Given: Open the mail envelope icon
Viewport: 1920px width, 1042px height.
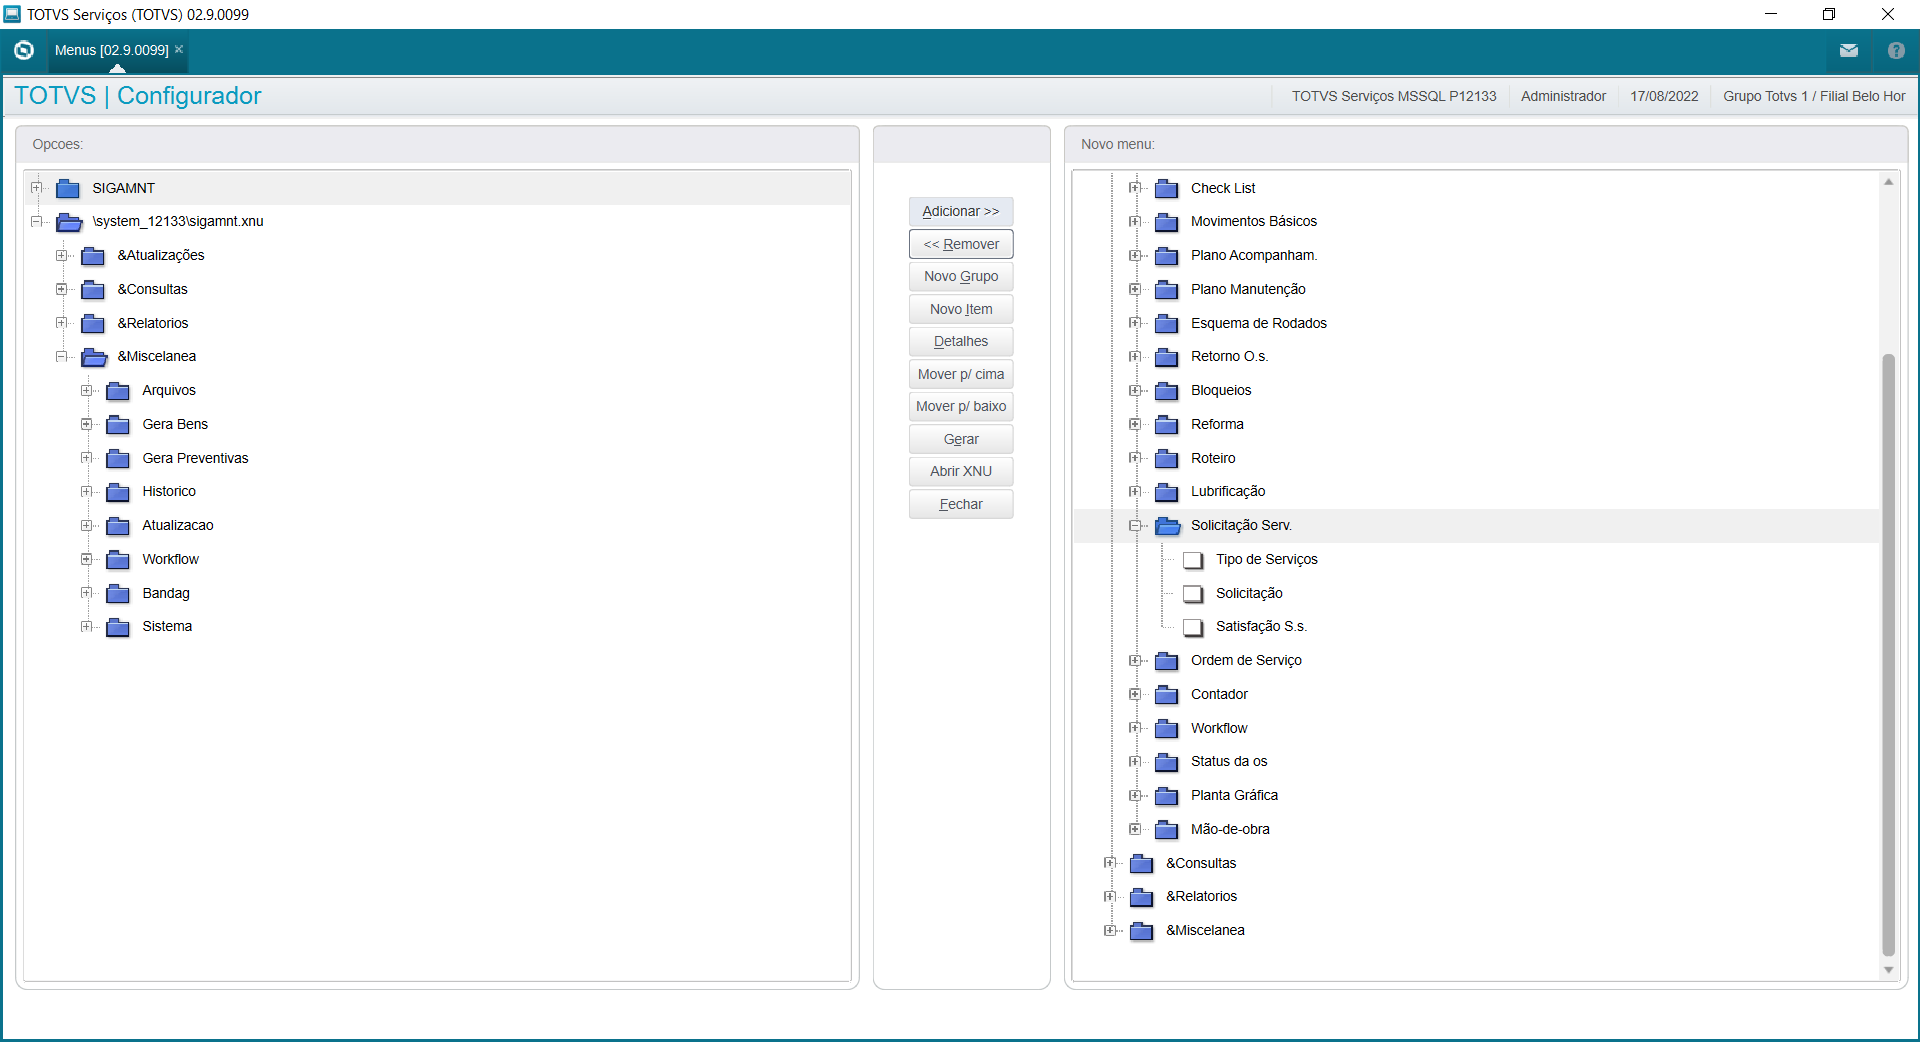Looking at the screenshot, I should (1849, 50).
